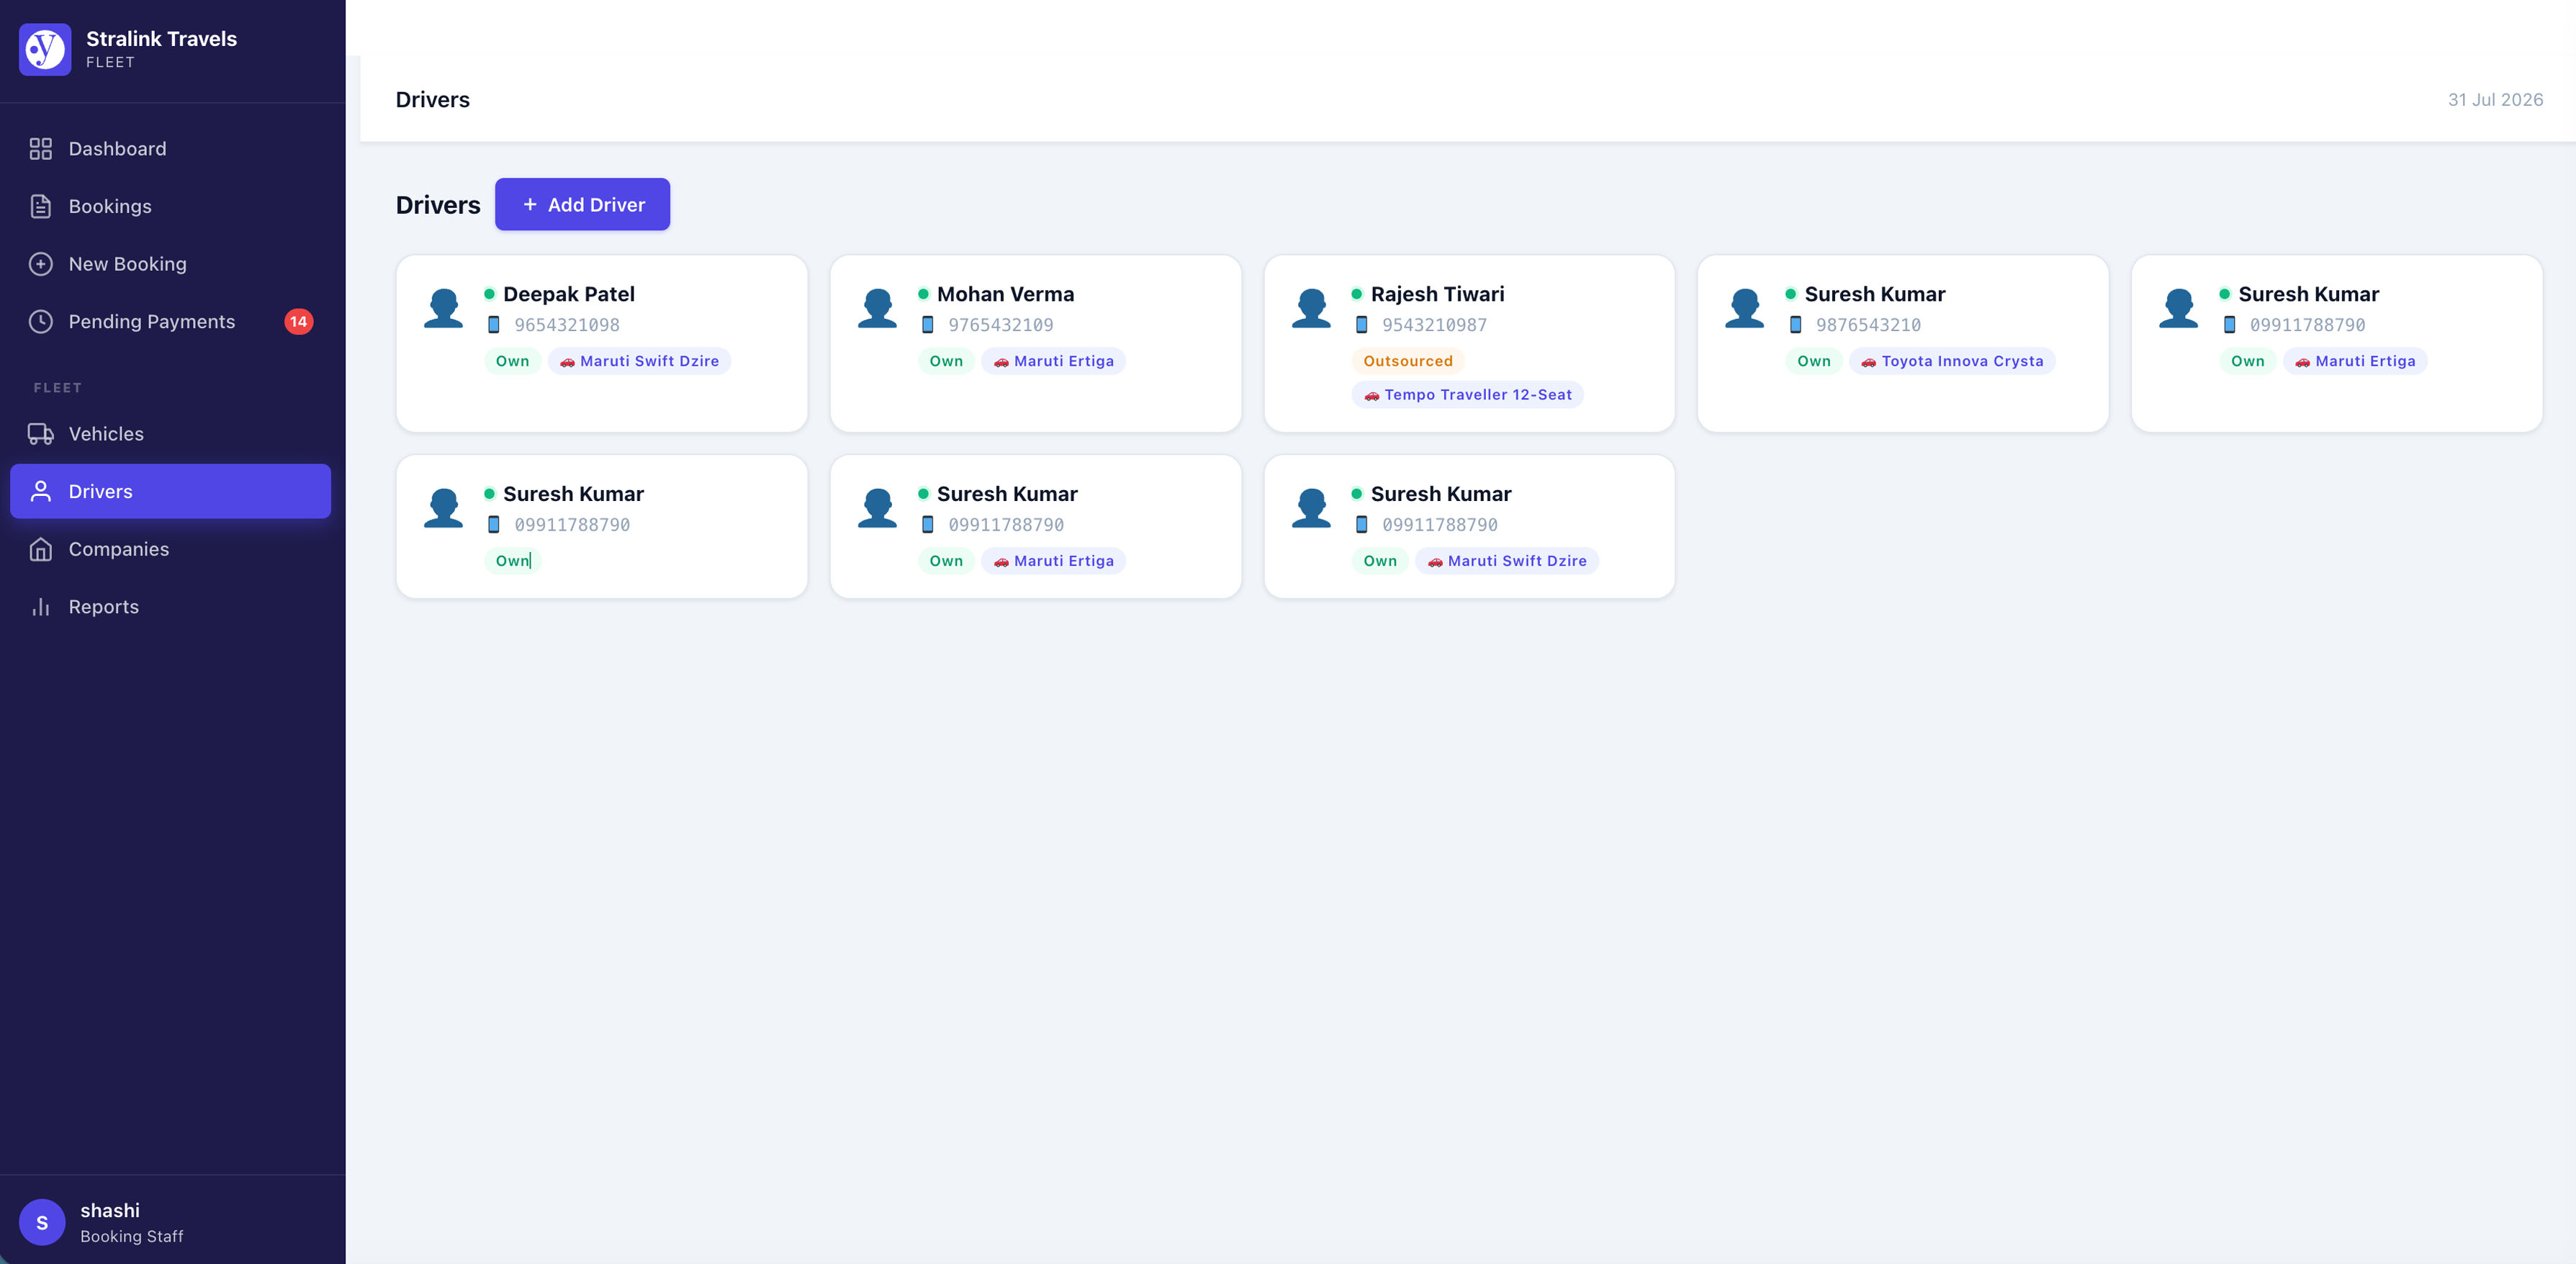Click the Tempo Traveller 12-Seat text
The width and height of the screenshot is (2576, 1264).
[1478, 395]
